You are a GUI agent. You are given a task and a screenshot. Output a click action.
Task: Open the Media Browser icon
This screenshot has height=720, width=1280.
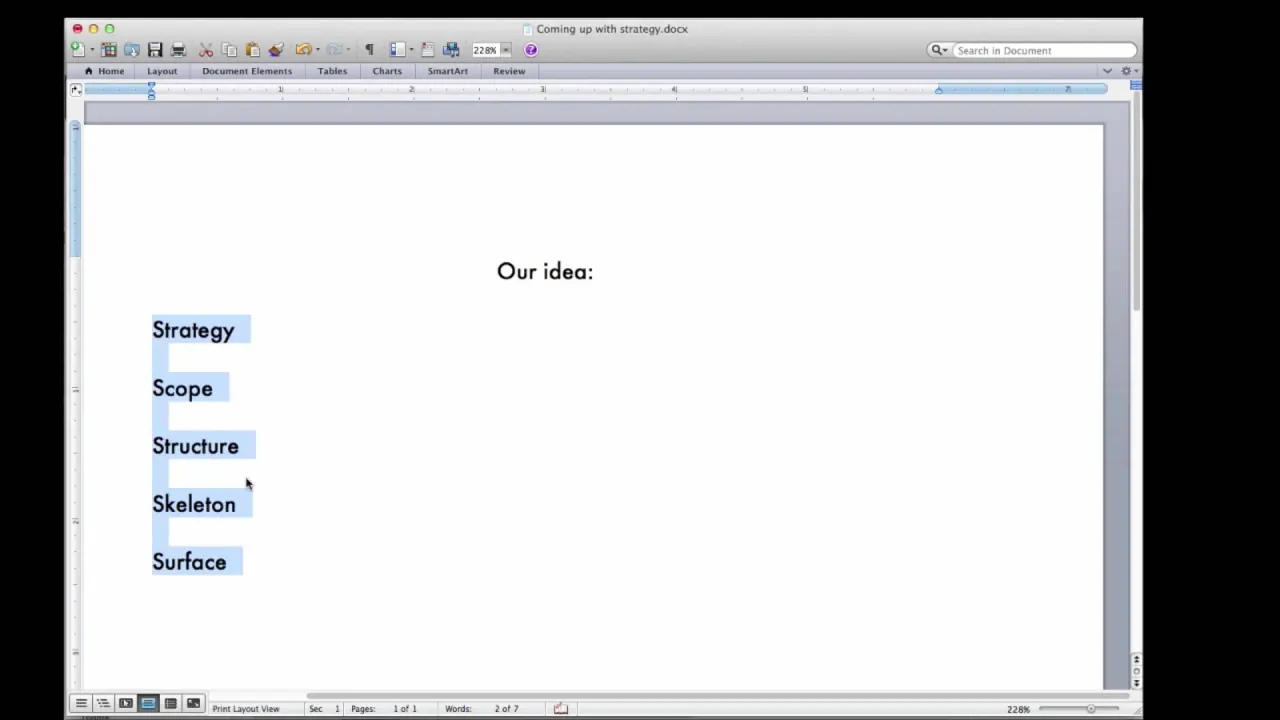(451, 50)
